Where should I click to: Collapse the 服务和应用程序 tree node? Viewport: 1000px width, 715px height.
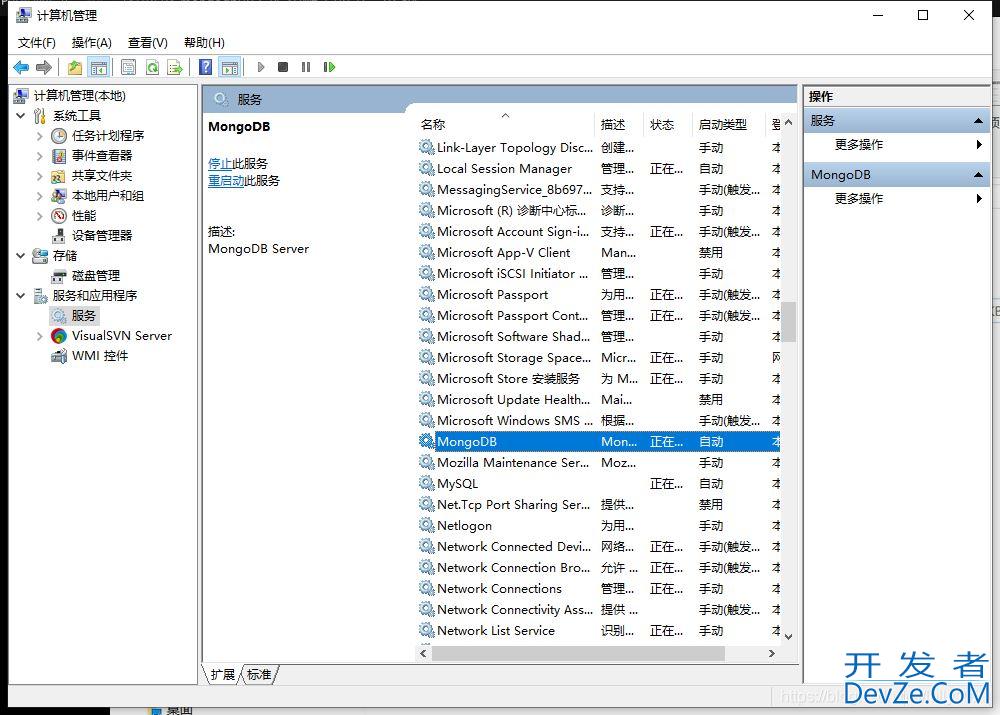(20, 295)
